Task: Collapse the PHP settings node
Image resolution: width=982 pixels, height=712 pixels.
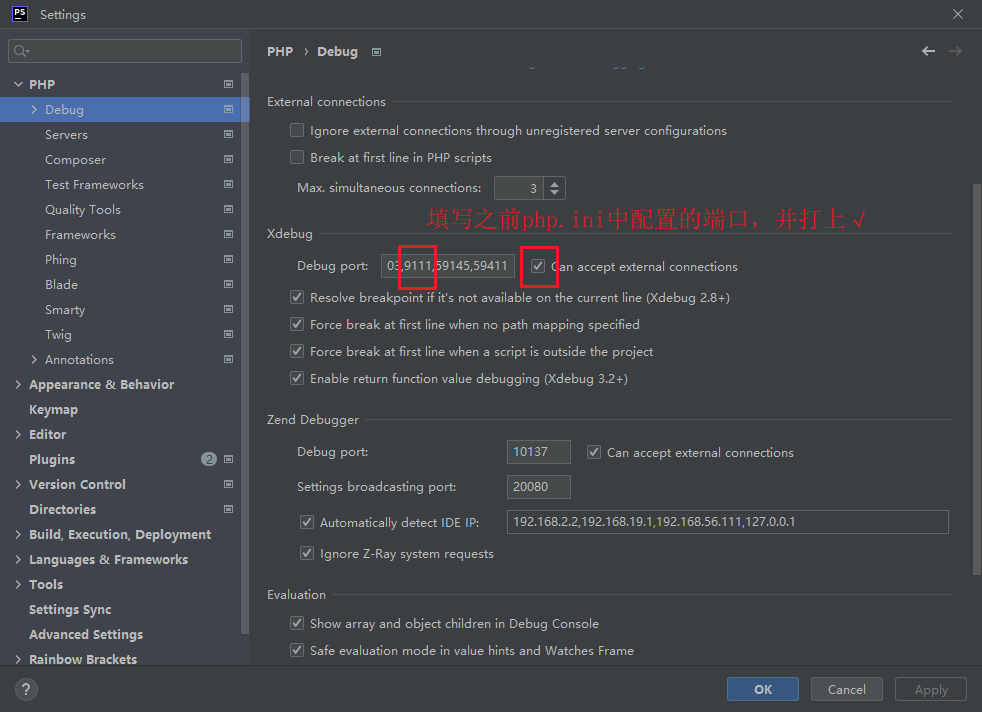Action: click(18, 85)
